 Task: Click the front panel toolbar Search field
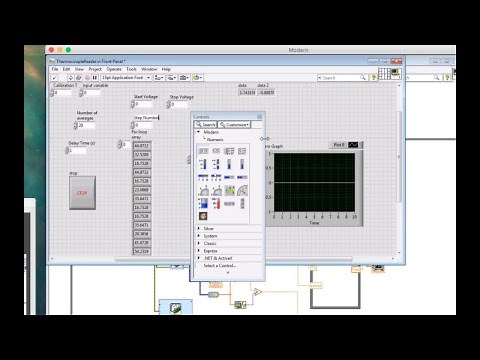point(342,78)
